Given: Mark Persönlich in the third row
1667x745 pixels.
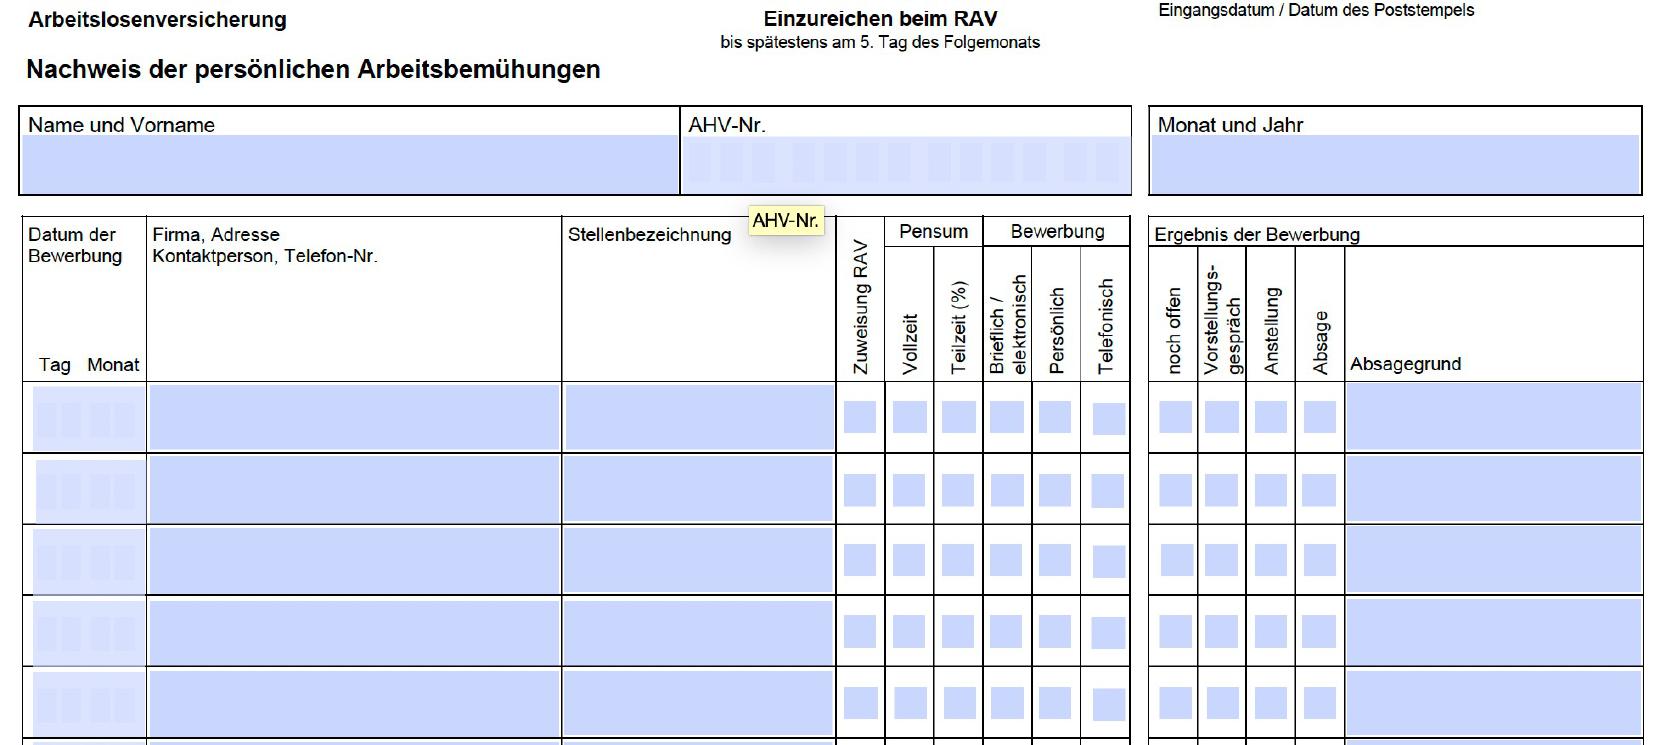Looking at the screenshot, I should [1055, 560].
